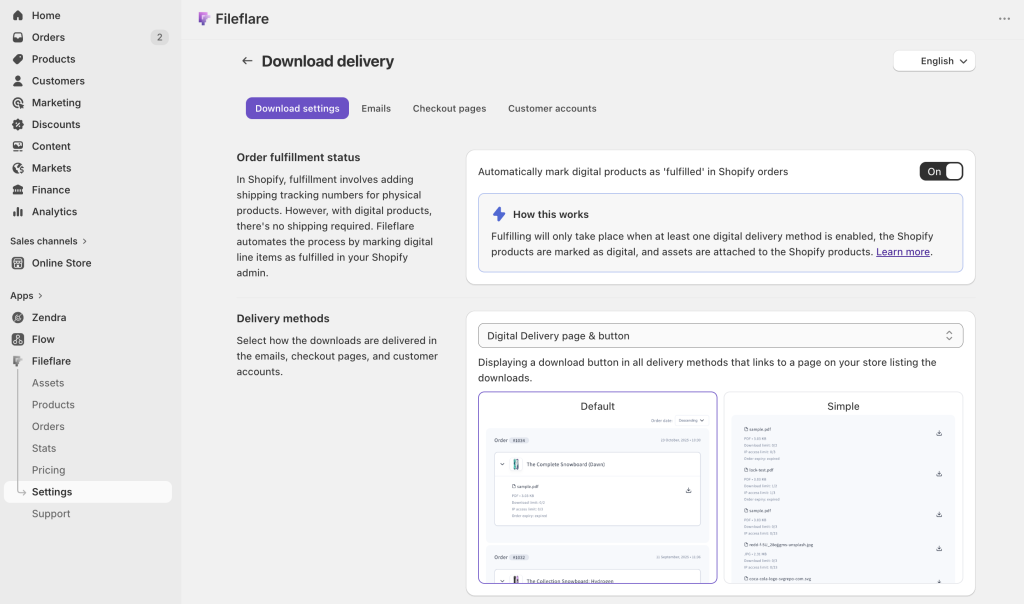Open the English language dropdown
The height and width of the screenshot is (604, 1024).
click(934, 61)
